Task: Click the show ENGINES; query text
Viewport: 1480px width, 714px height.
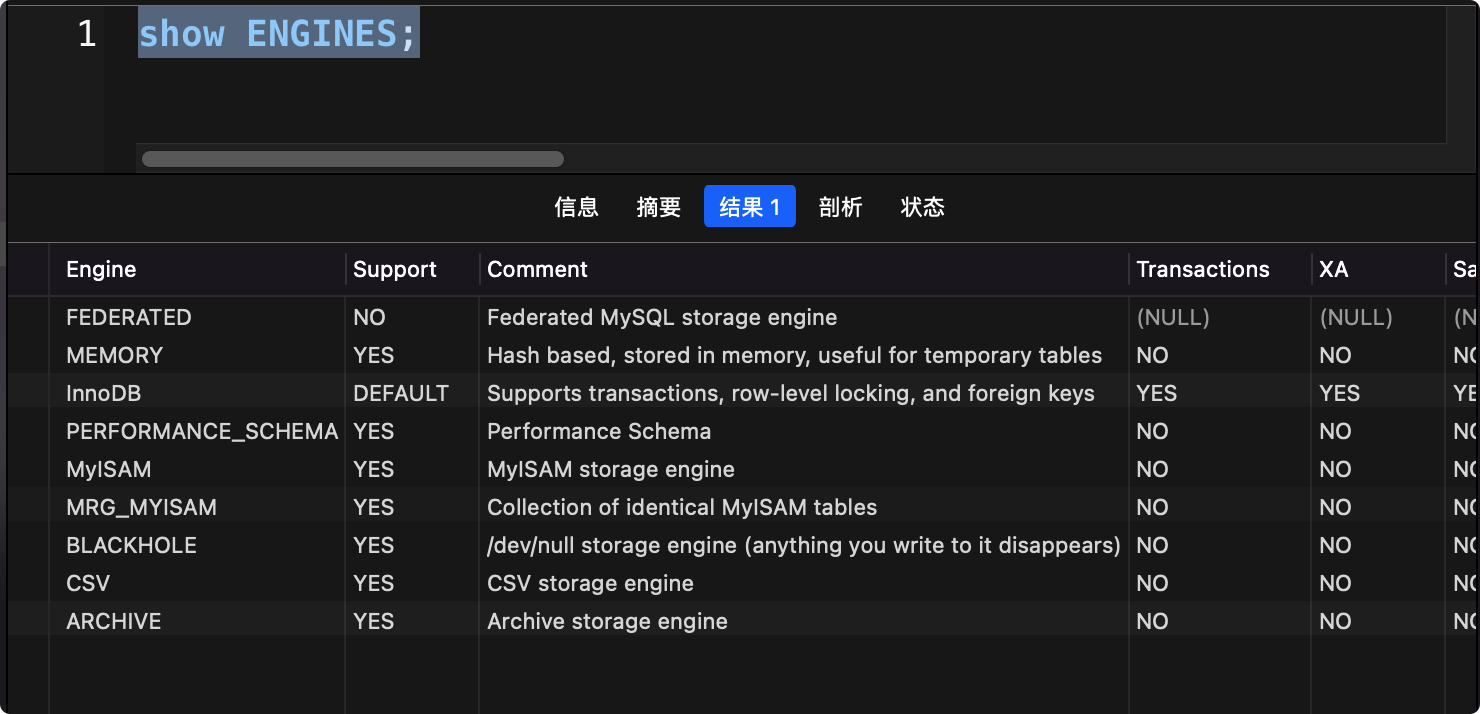Action: [278, 33]
